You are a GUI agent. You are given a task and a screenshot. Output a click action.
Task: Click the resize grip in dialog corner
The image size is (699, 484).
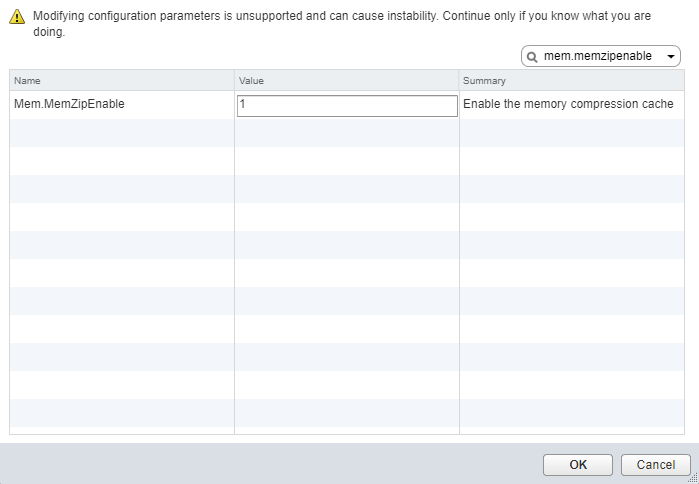tap(693, 478)
